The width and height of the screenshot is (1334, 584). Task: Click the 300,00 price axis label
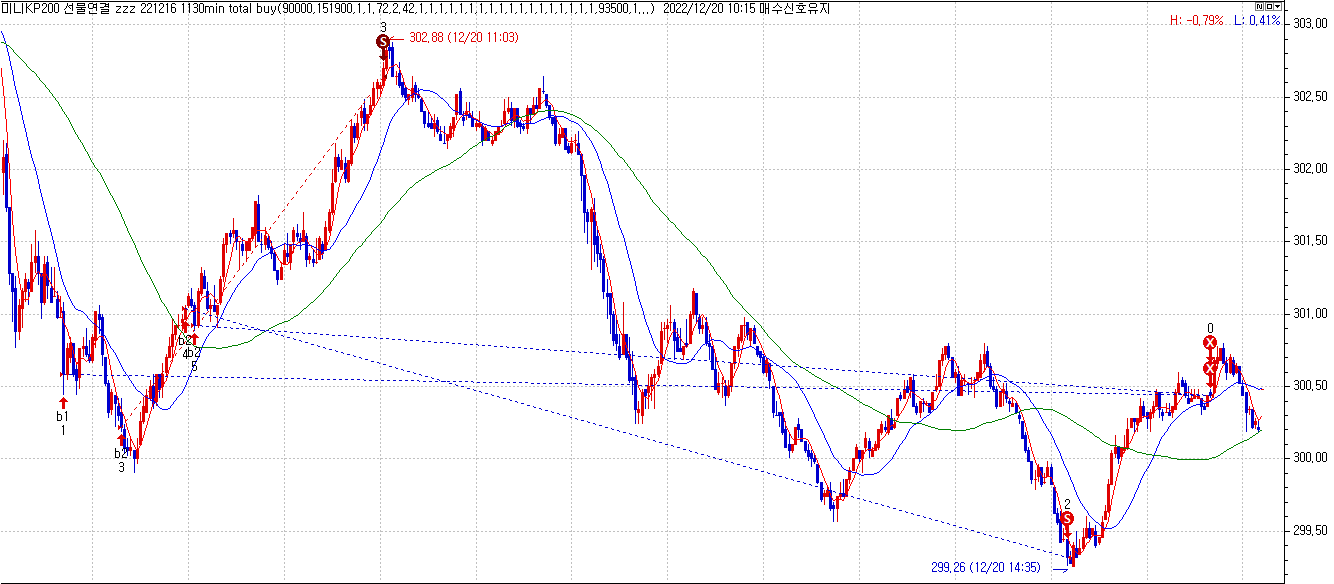point(1310,458)
